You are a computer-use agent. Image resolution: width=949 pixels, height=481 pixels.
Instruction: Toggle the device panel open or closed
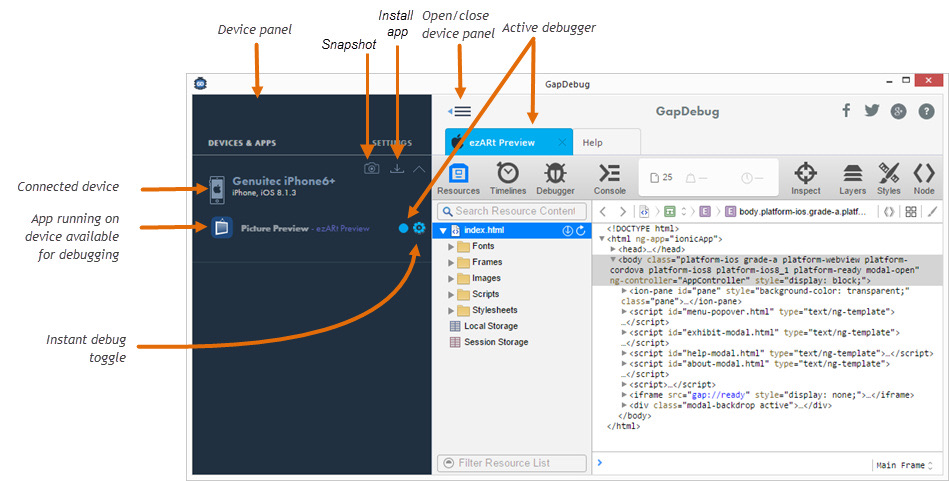[460, 112]
